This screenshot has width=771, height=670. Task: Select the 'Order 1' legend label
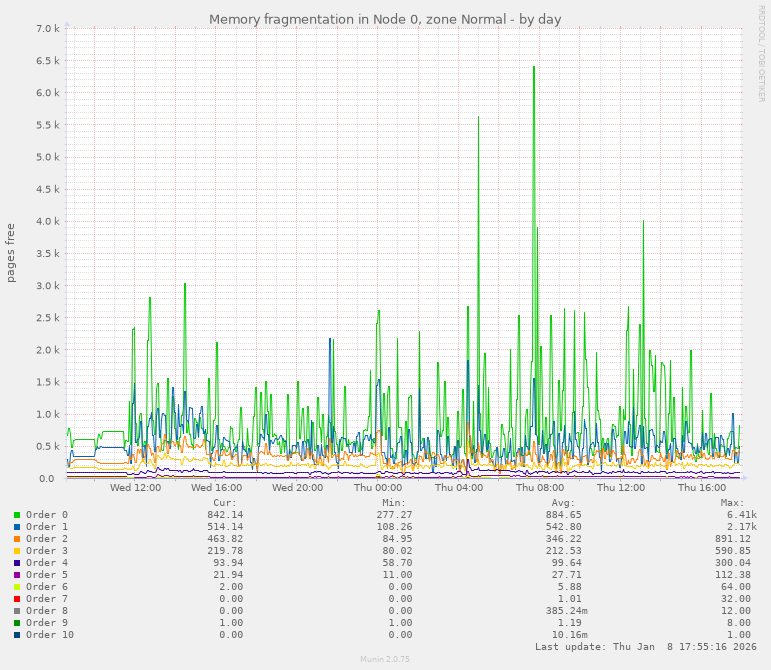(x=47, y=526)
